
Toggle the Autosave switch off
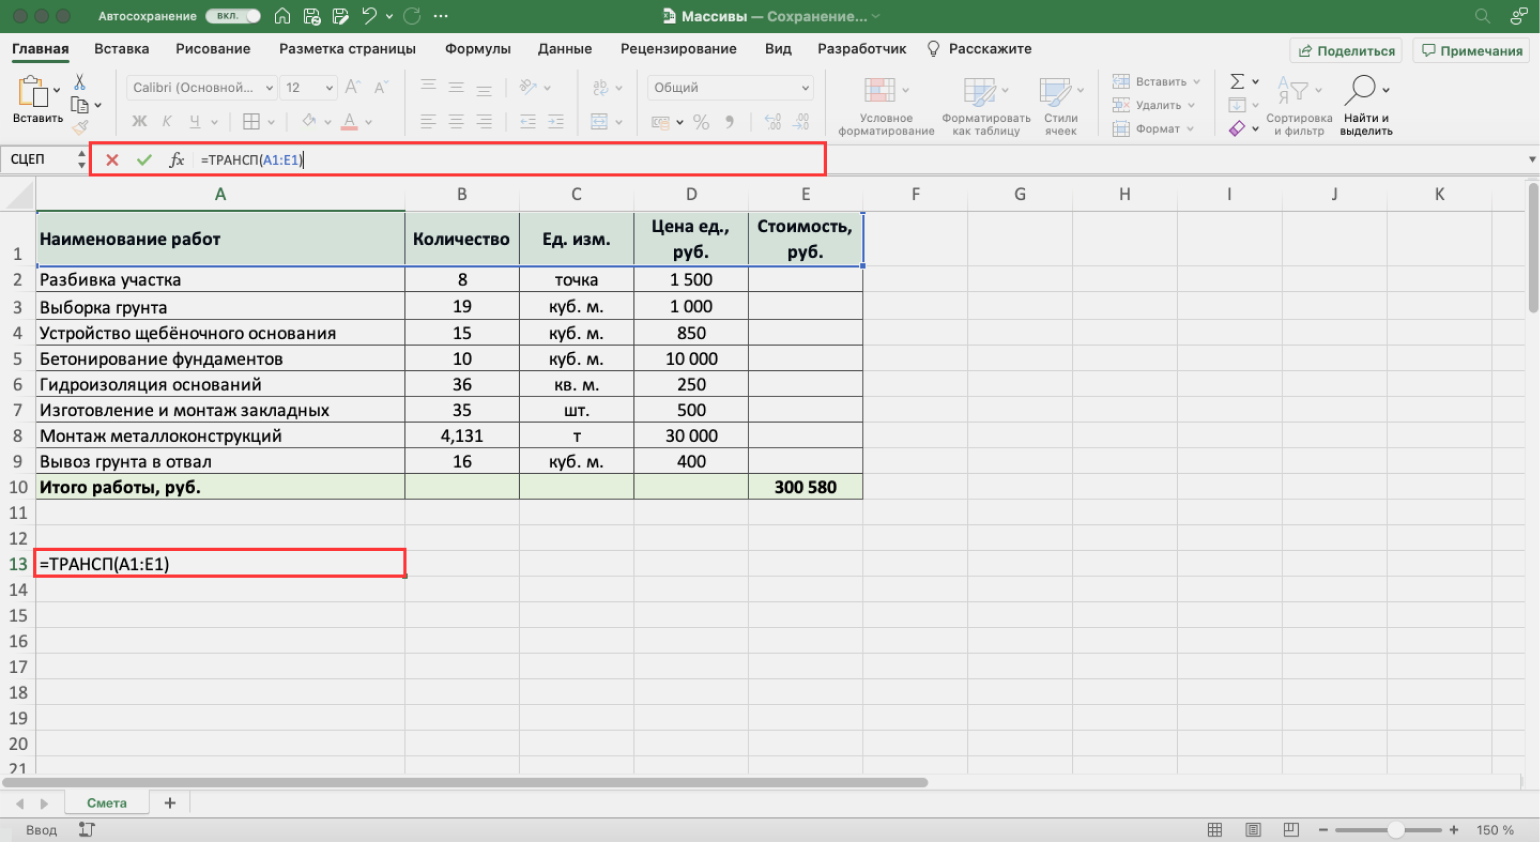(232, 16)
